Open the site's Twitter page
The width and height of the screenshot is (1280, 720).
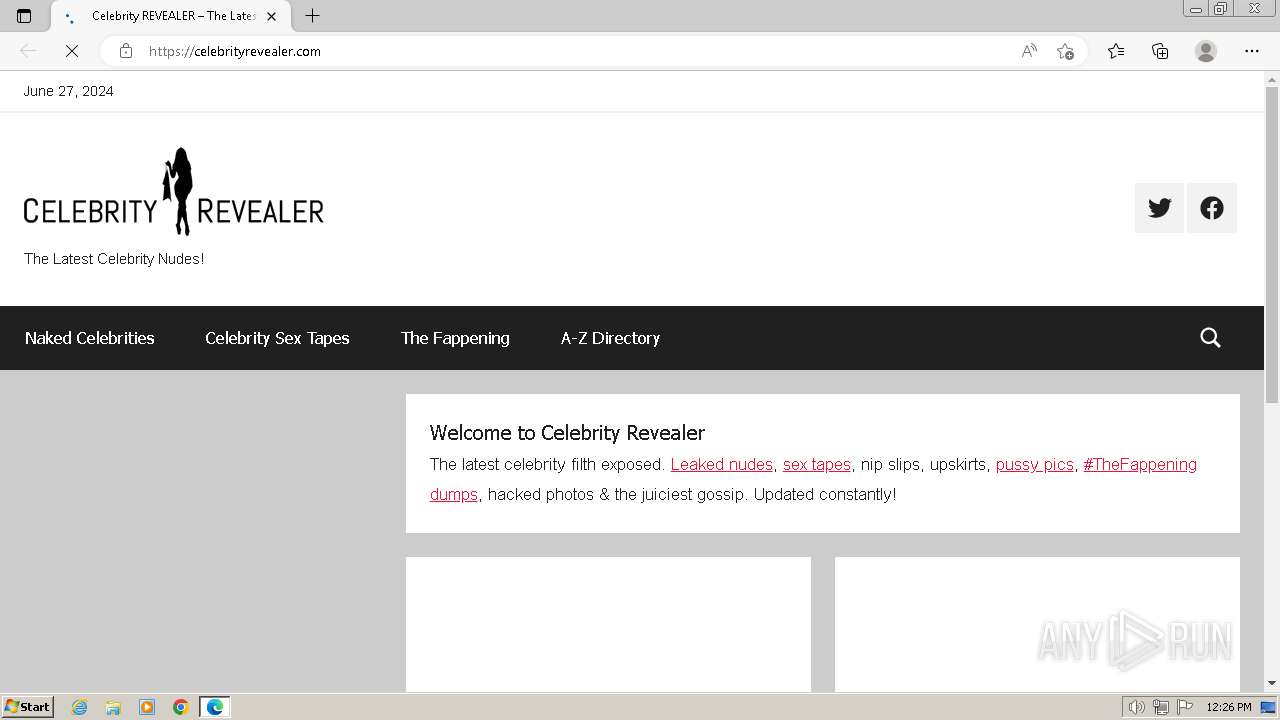[x=1159, y=208]
